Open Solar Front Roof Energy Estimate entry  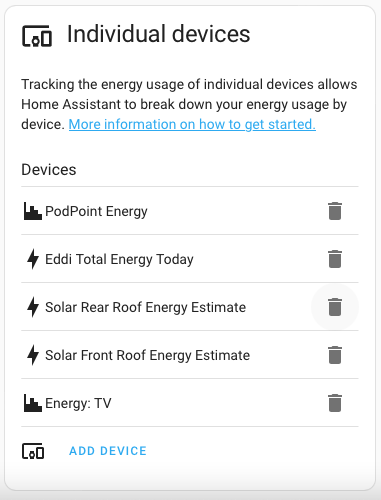190,355
